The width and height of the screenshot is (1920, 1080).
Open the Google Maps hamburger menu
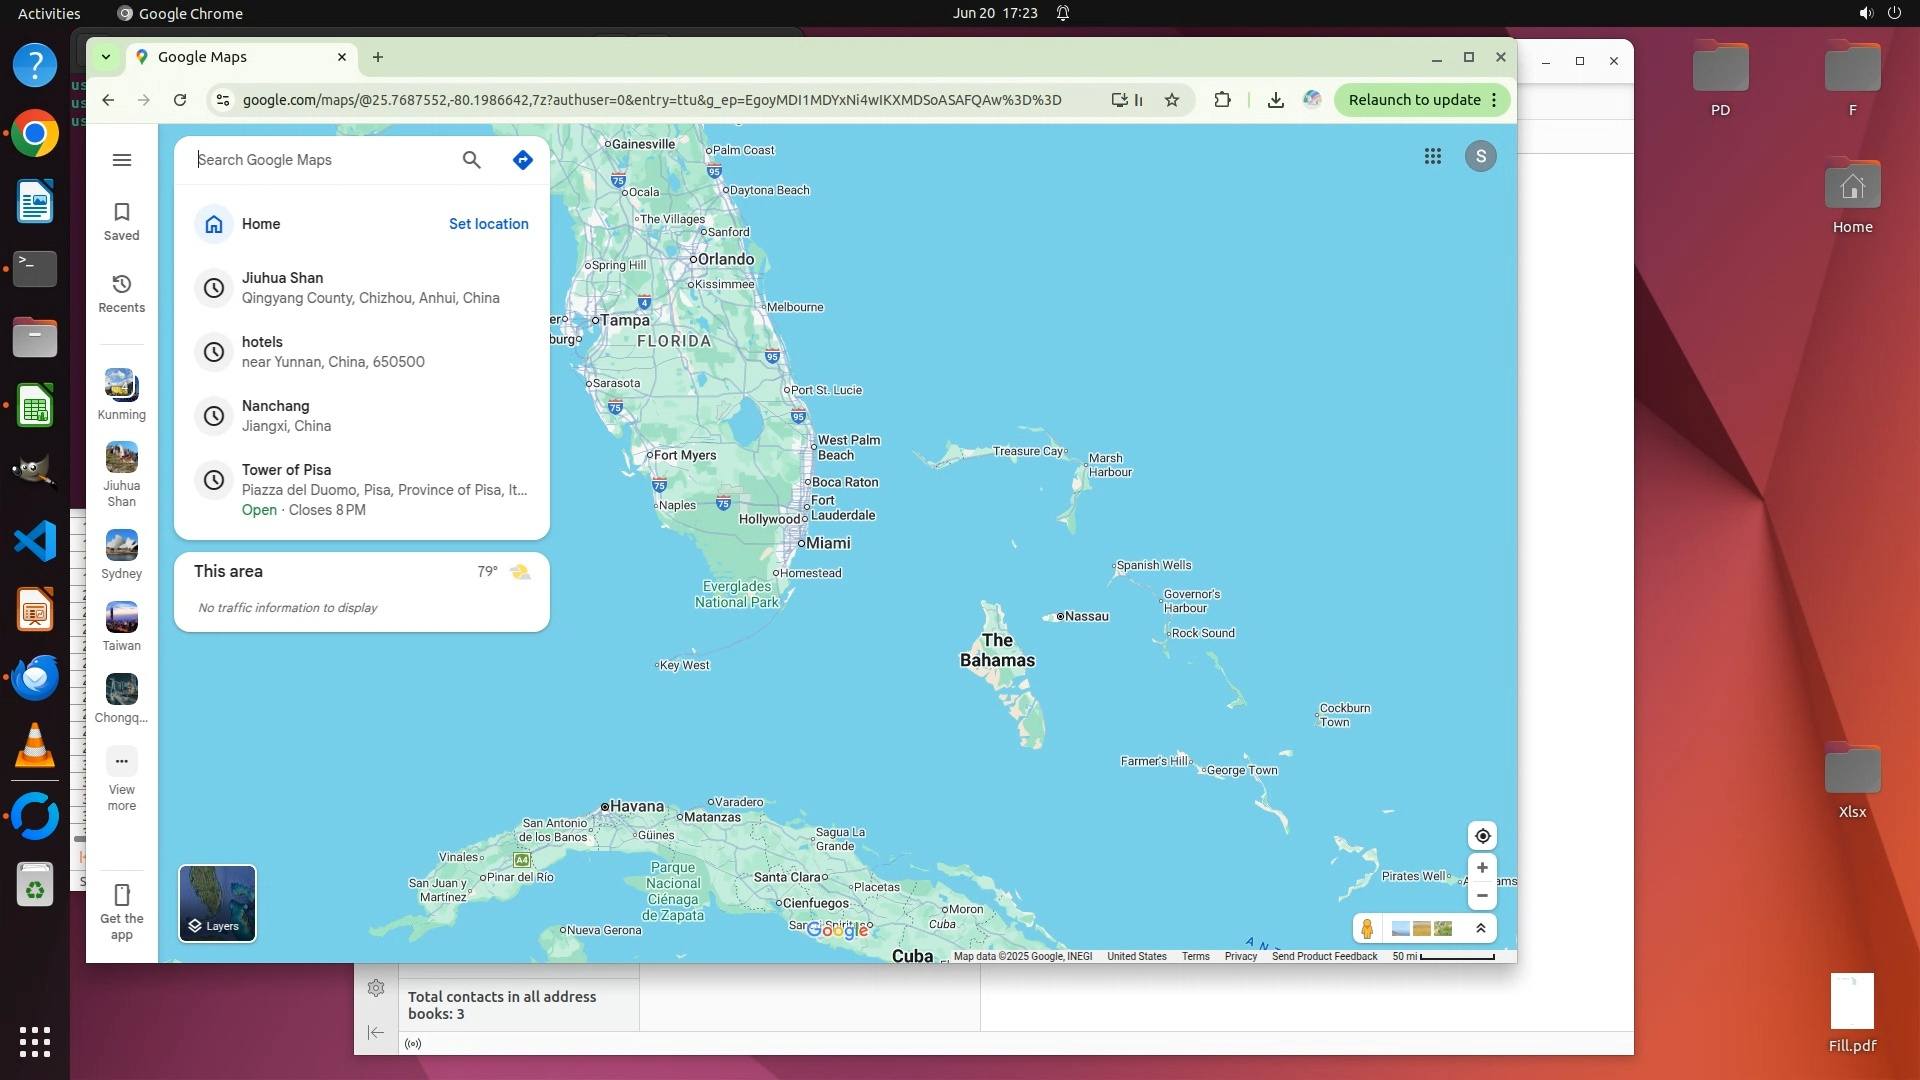pyautogui.click(x=122, y=160)
